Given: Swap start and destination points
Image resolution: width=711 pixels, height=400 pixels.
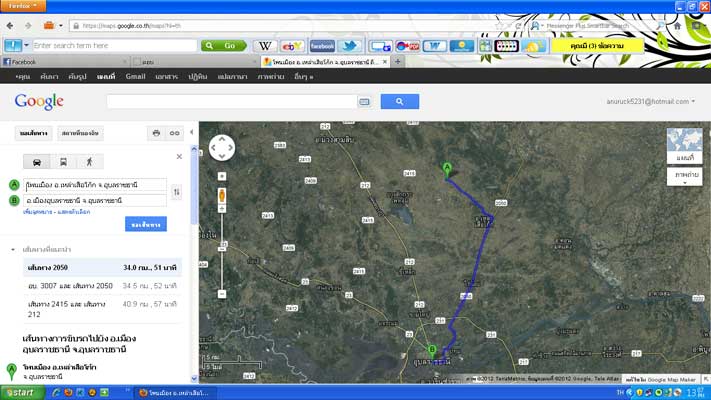Looking at the screenshot, I should pyautogui.click(x=177, y=192).
